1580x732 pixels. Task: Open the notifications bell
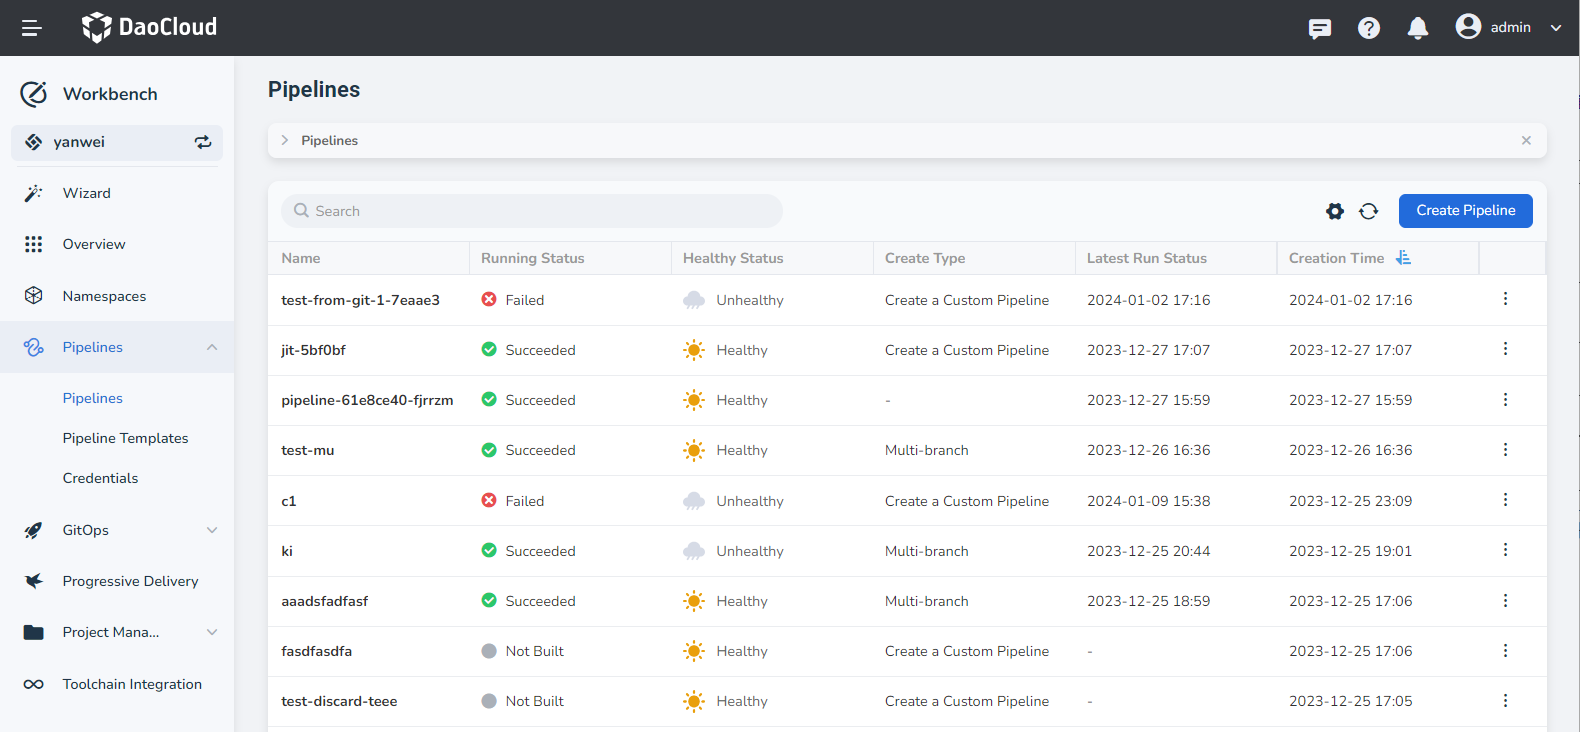click(1417, 28)
